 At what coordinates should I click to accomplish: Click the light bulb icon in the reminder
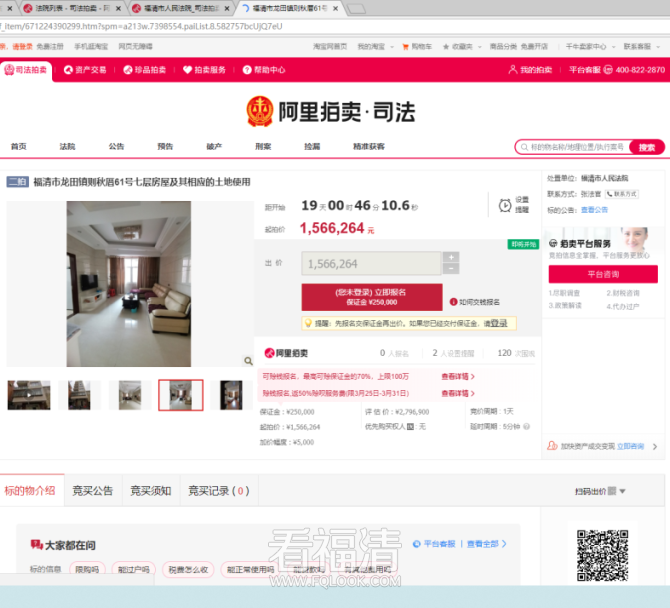(308, 323)
